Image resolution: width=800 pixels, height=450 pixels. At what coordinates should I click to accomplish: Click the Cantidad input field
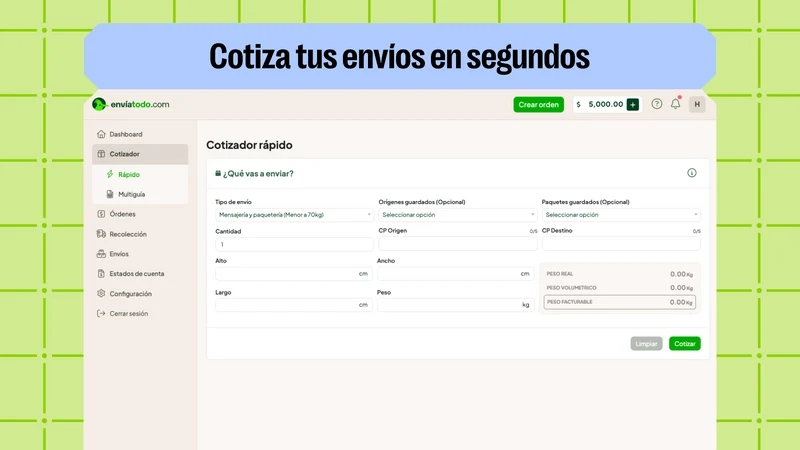tap(294, 244)
